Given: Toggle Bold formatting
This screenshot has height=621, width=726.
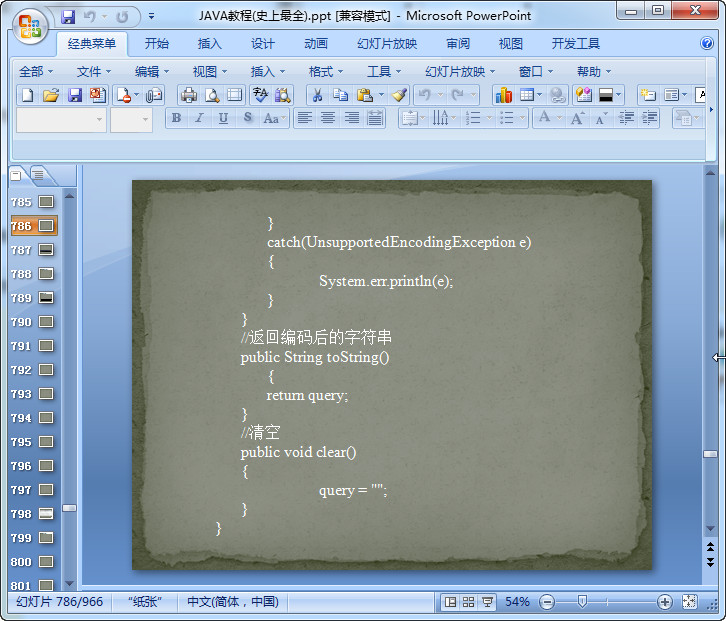Looking at the screenshot, I should (x=176, y=118).
